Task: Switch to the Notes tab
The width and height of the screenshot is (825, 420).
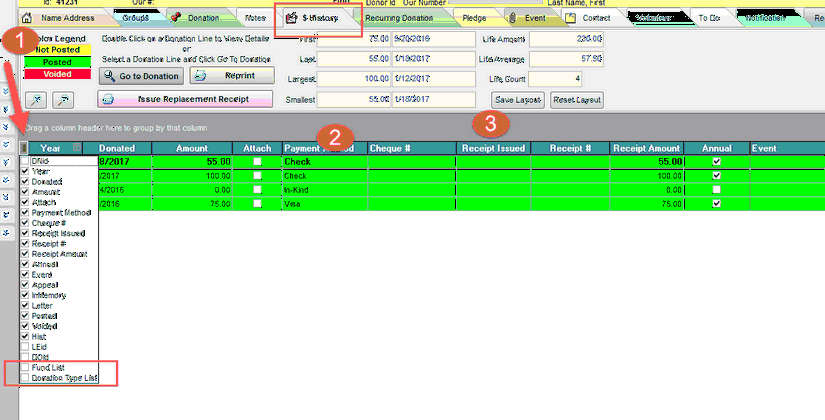Action: point(255,18)
